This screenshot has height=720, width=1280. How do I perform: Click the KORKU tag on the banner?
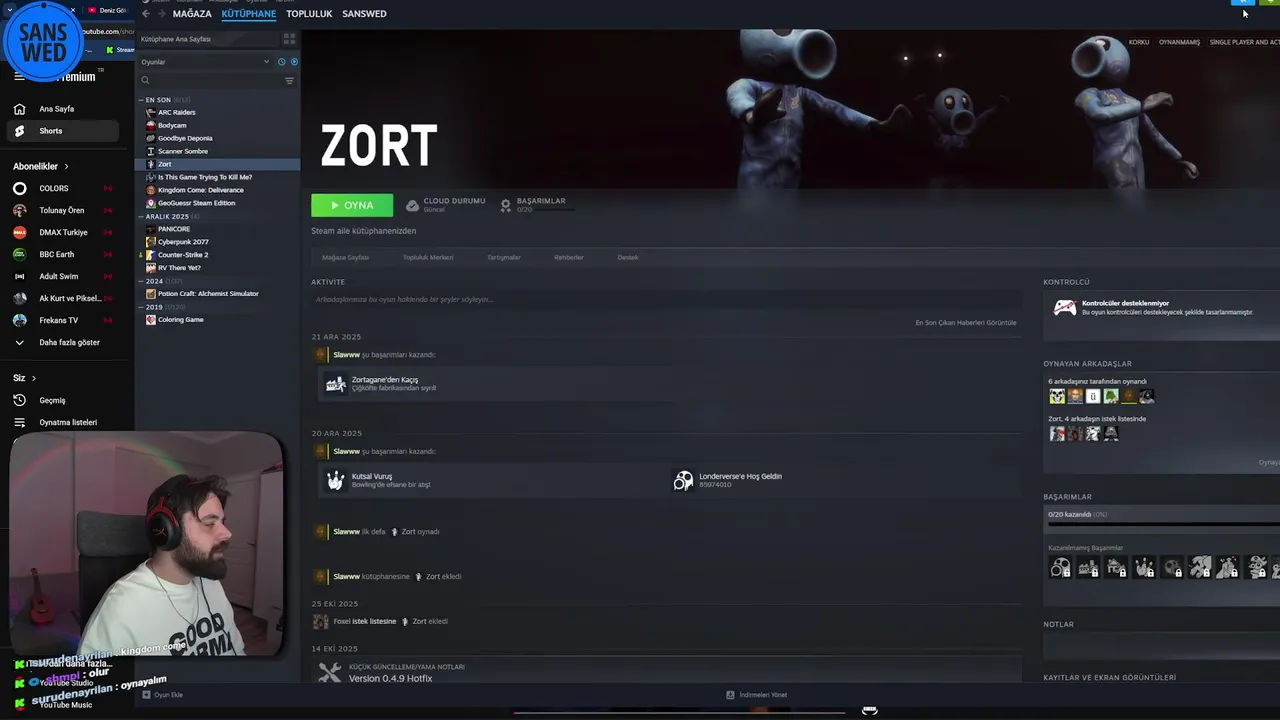click(x=1139, y=43)
